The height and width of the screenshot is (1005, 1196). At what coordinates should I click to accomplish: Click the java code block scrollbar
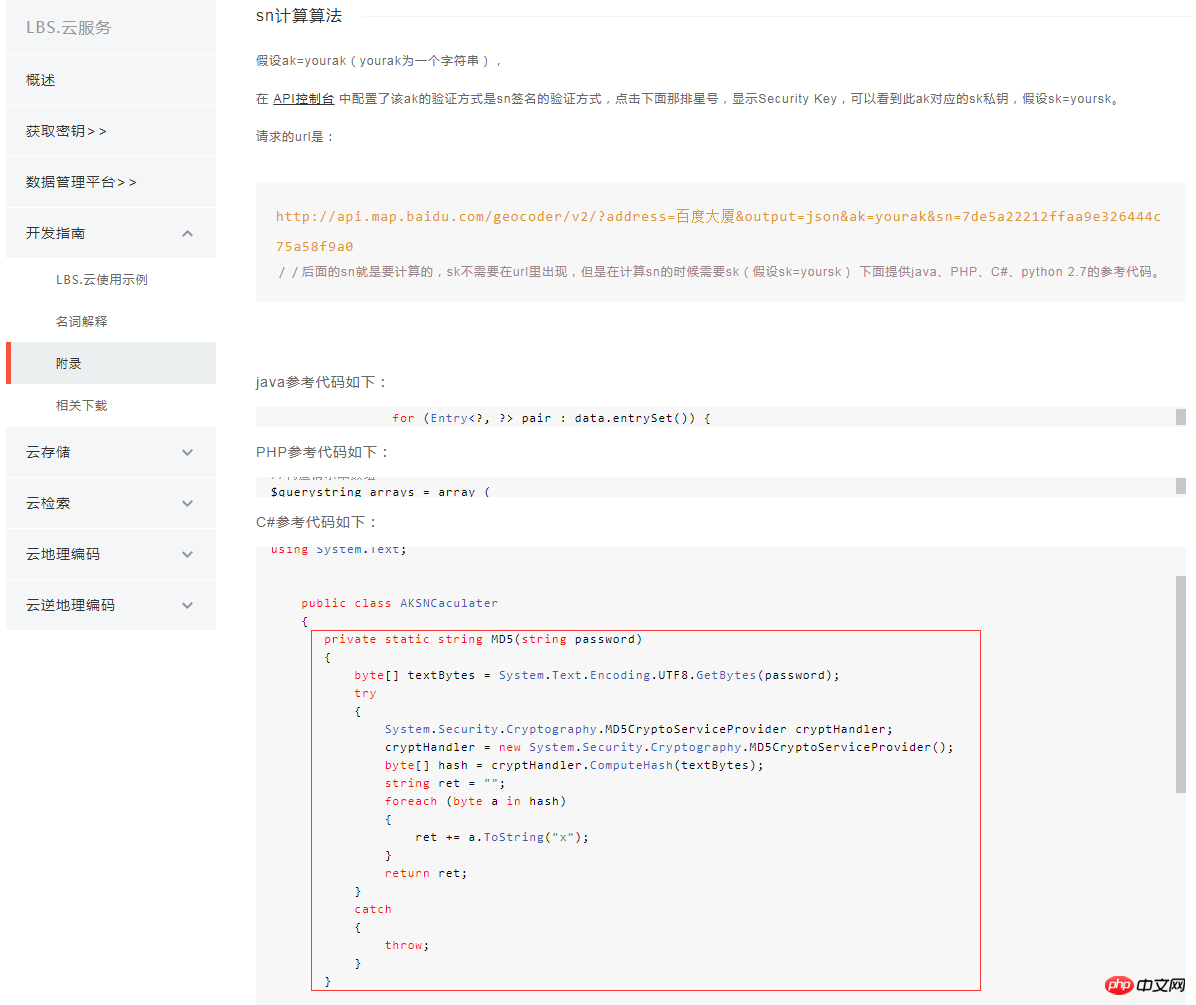tap(1181, 417)
